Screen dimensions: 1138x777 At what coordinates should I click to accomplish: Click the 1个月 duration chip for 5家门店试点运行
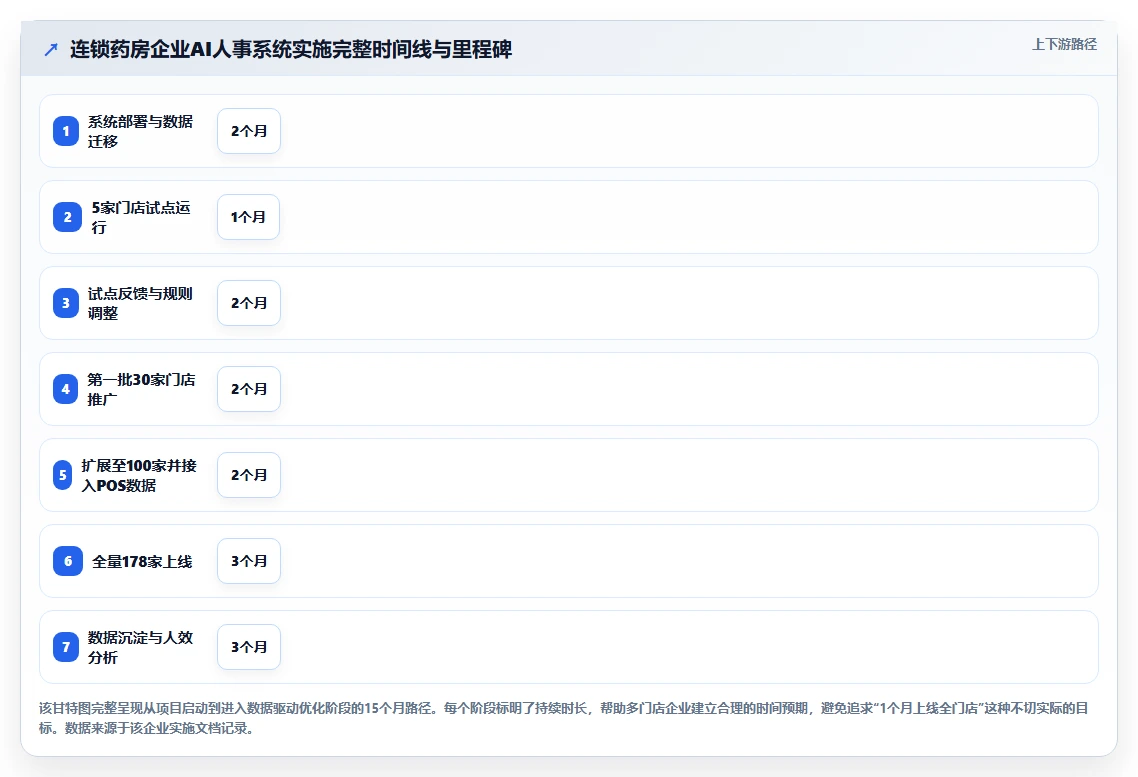(248, 217)
